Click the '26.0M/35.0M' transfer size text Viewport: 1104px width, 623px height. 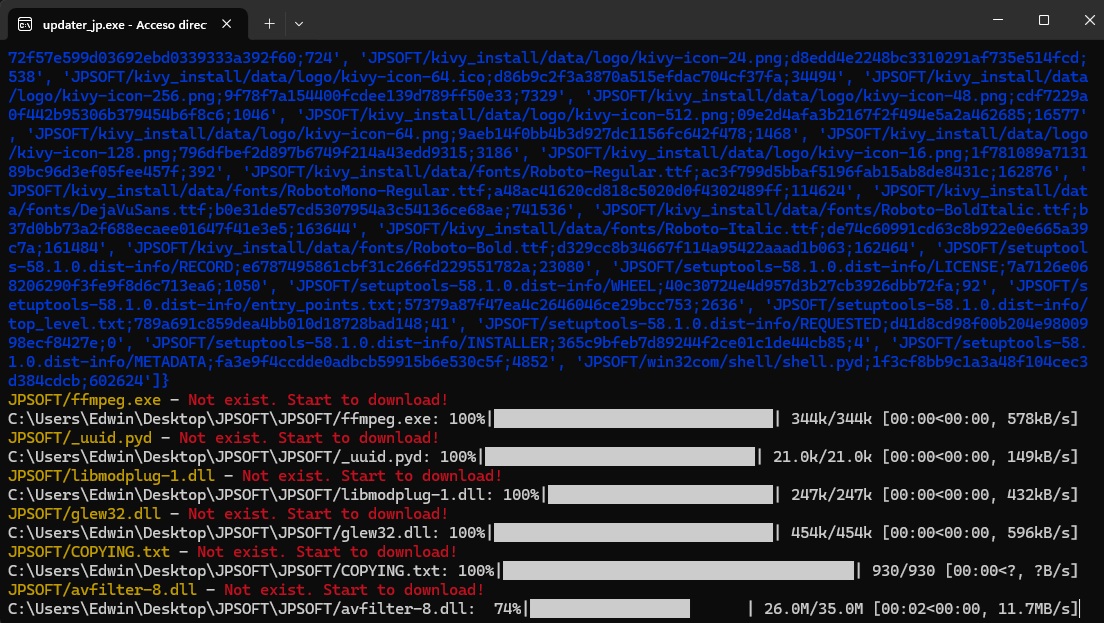tap(813, 609)
